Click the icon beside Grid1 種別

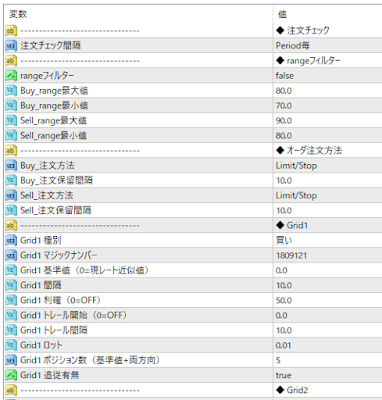(11, 240)
